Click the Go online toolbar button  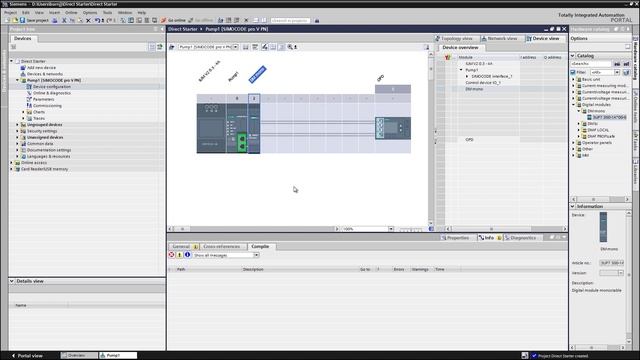173,20
